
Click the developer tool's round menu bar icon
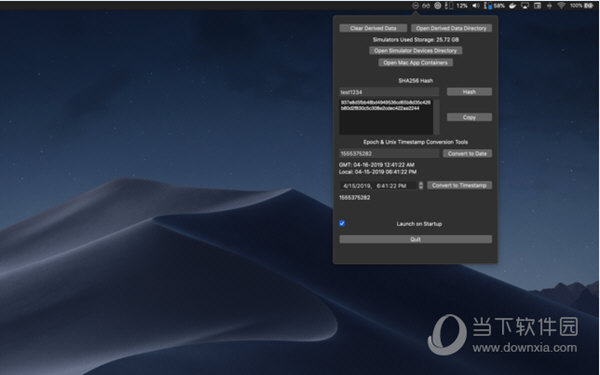[x=415, y=5]
